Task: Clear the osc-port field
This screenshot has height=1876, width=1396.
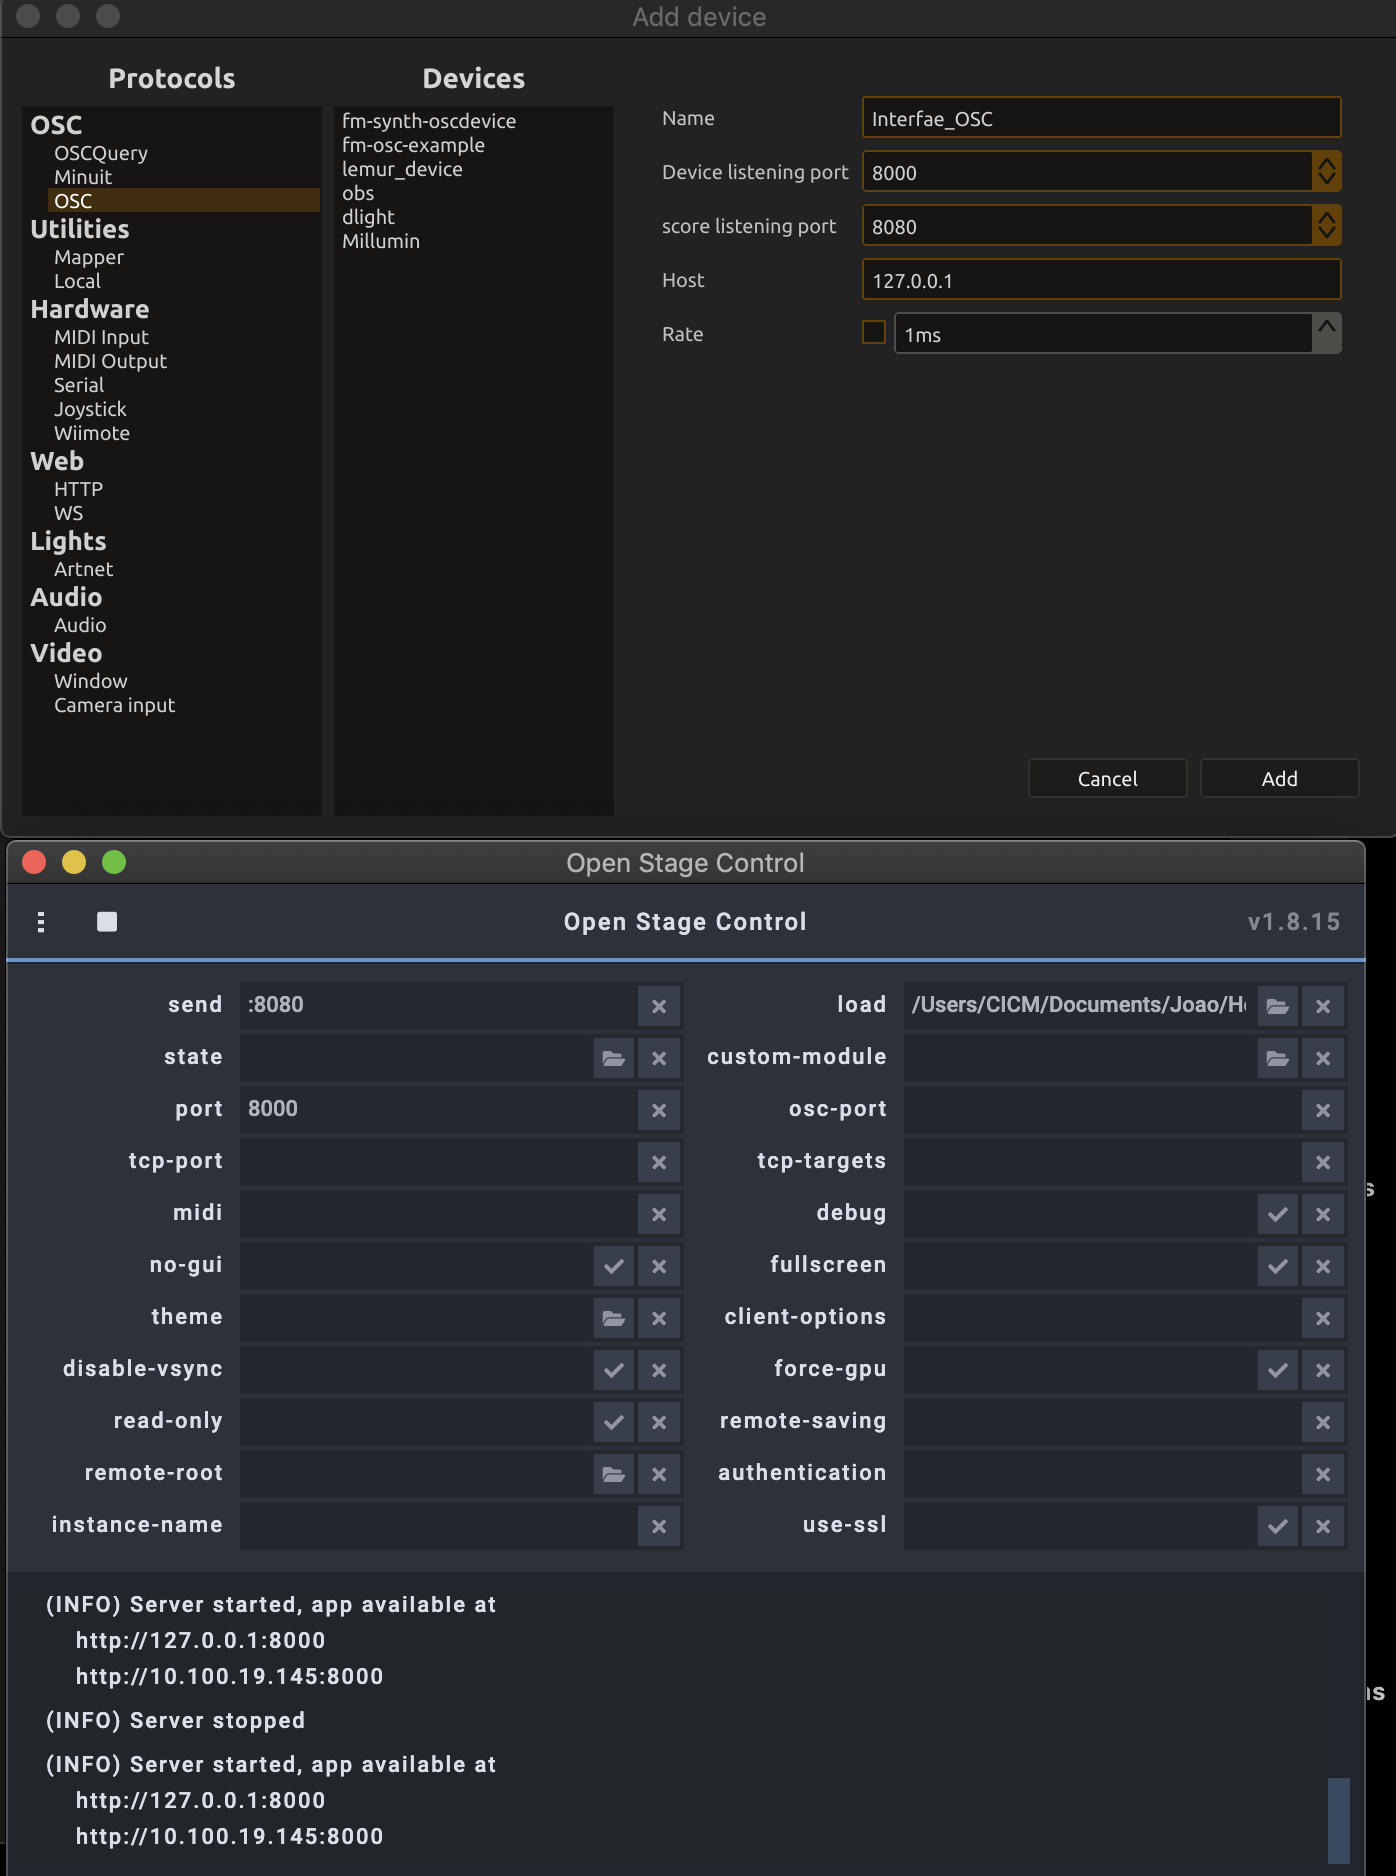Action: click(x=1323, y=1110)
